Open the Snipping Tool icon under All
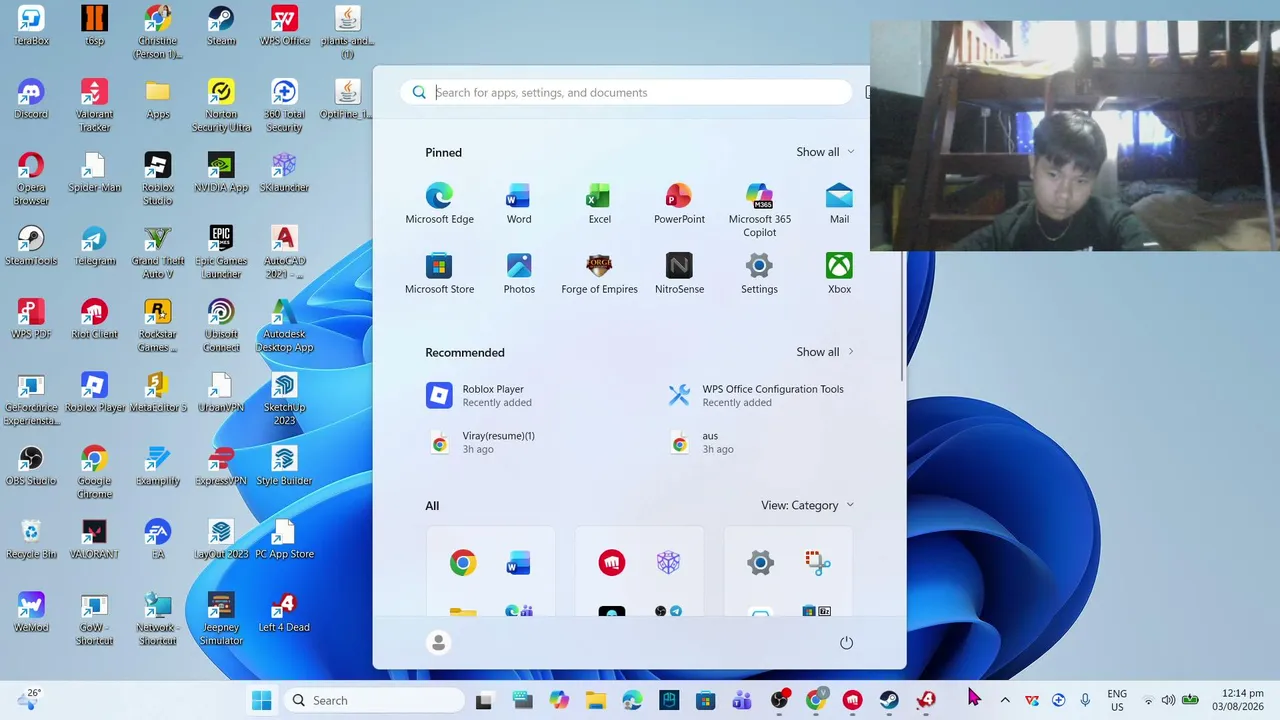Image resolution: width=1280 pixels, height=720 pixels. (818, 563)
